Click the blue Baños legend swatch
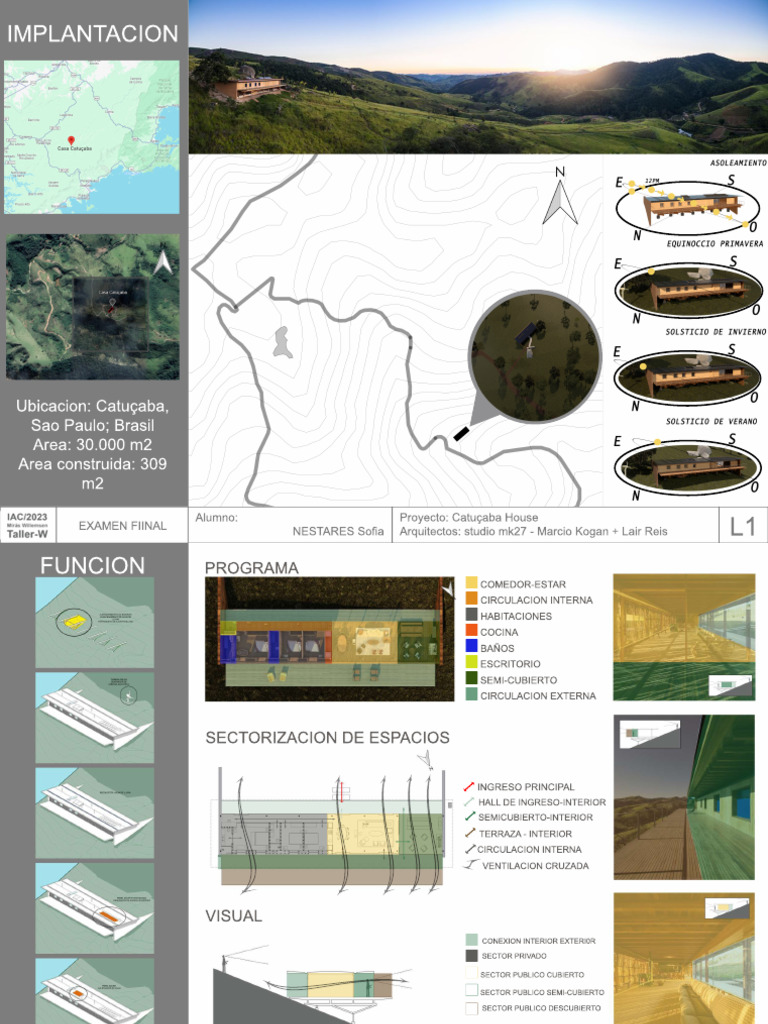 tap(472, 647)
